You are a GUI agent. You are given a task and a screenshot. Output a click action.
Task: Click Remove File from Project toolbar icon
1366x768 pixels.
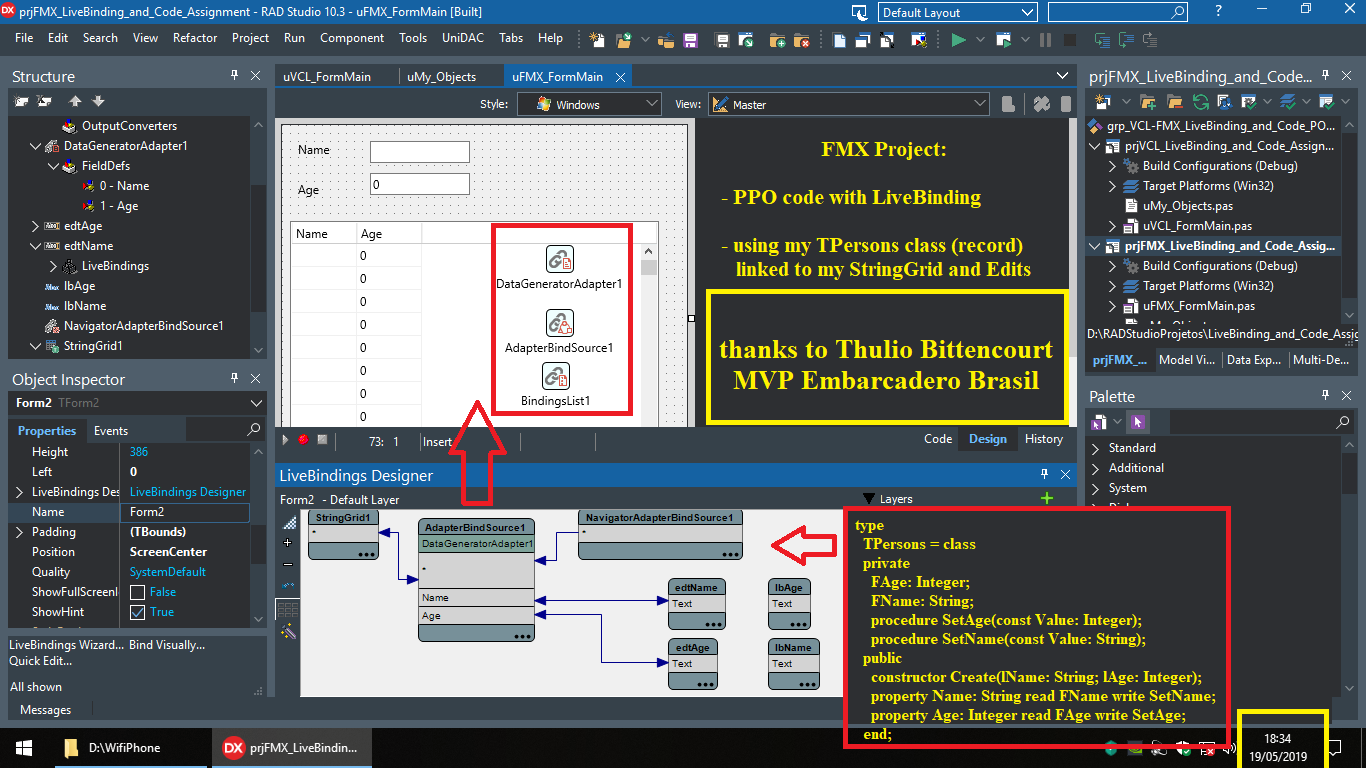coord(801,40)
